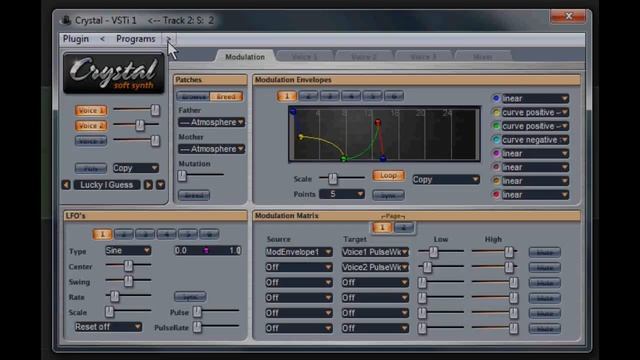Go to previous patch with left arrow
Screen dimensions: 640x360
point(66,185)
